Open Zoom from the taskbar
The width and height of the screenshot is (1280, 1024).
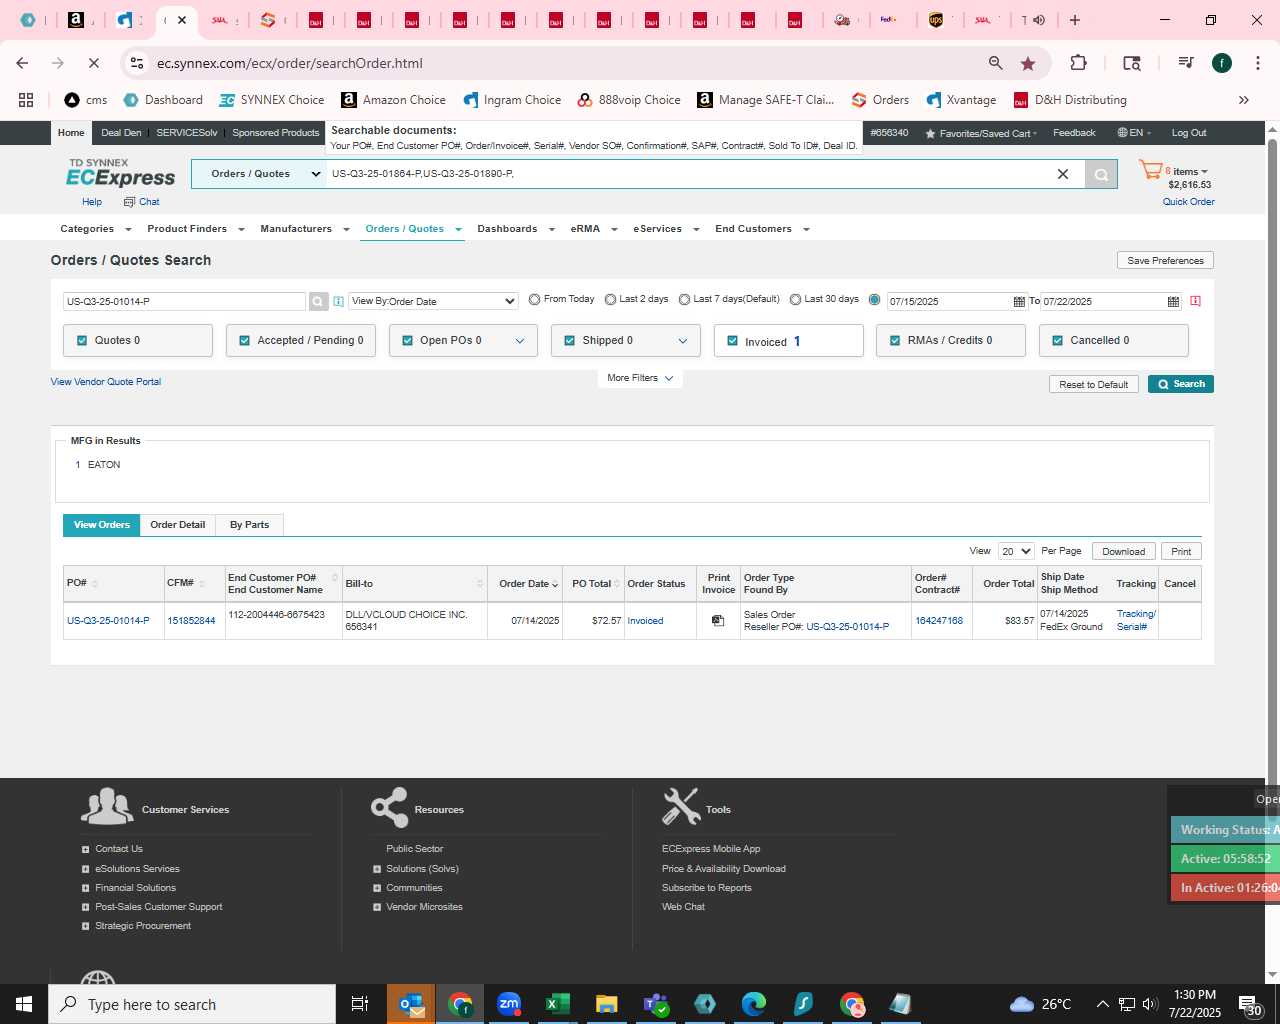(509, 1004)
